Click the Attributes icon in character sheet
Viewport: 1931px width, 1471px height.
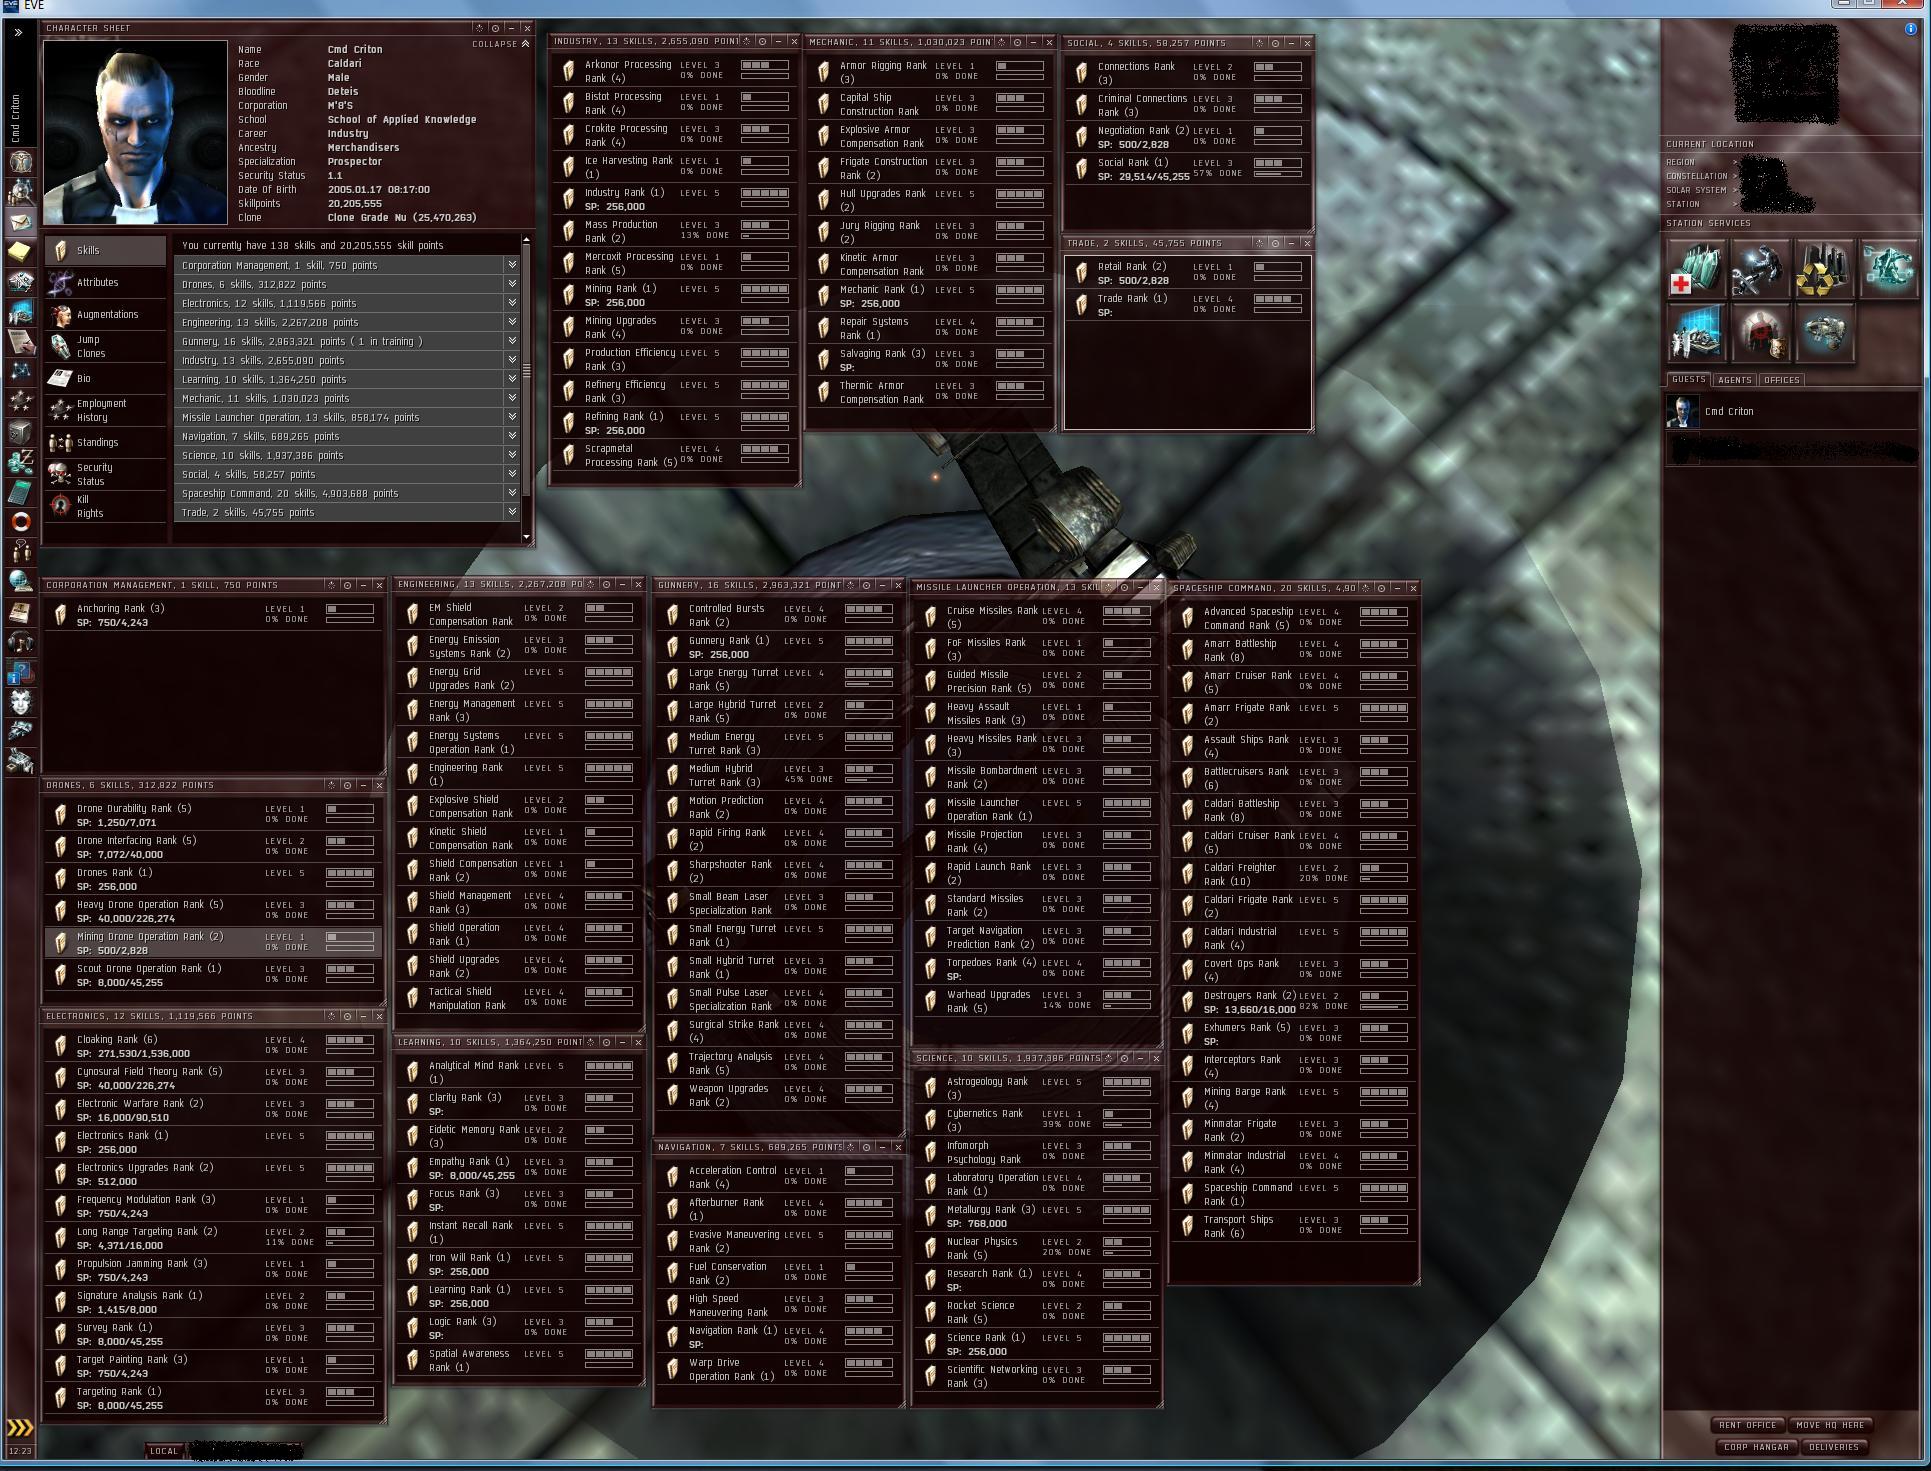61,283
